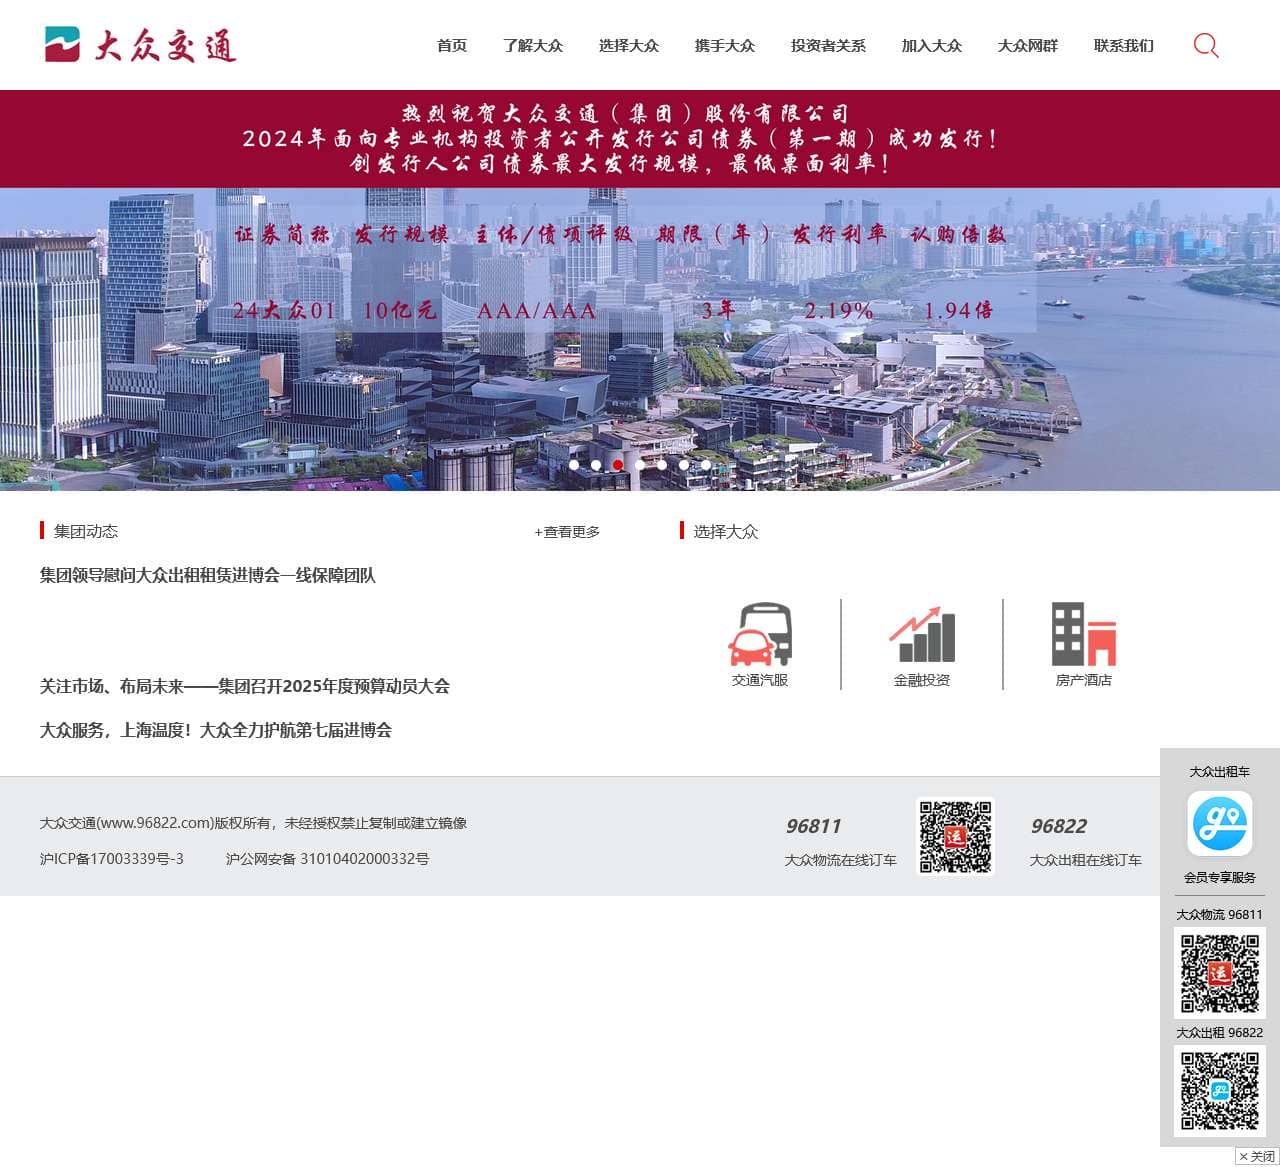
Task: Open the 金融投资 bar chart icon
Action: 922,634
